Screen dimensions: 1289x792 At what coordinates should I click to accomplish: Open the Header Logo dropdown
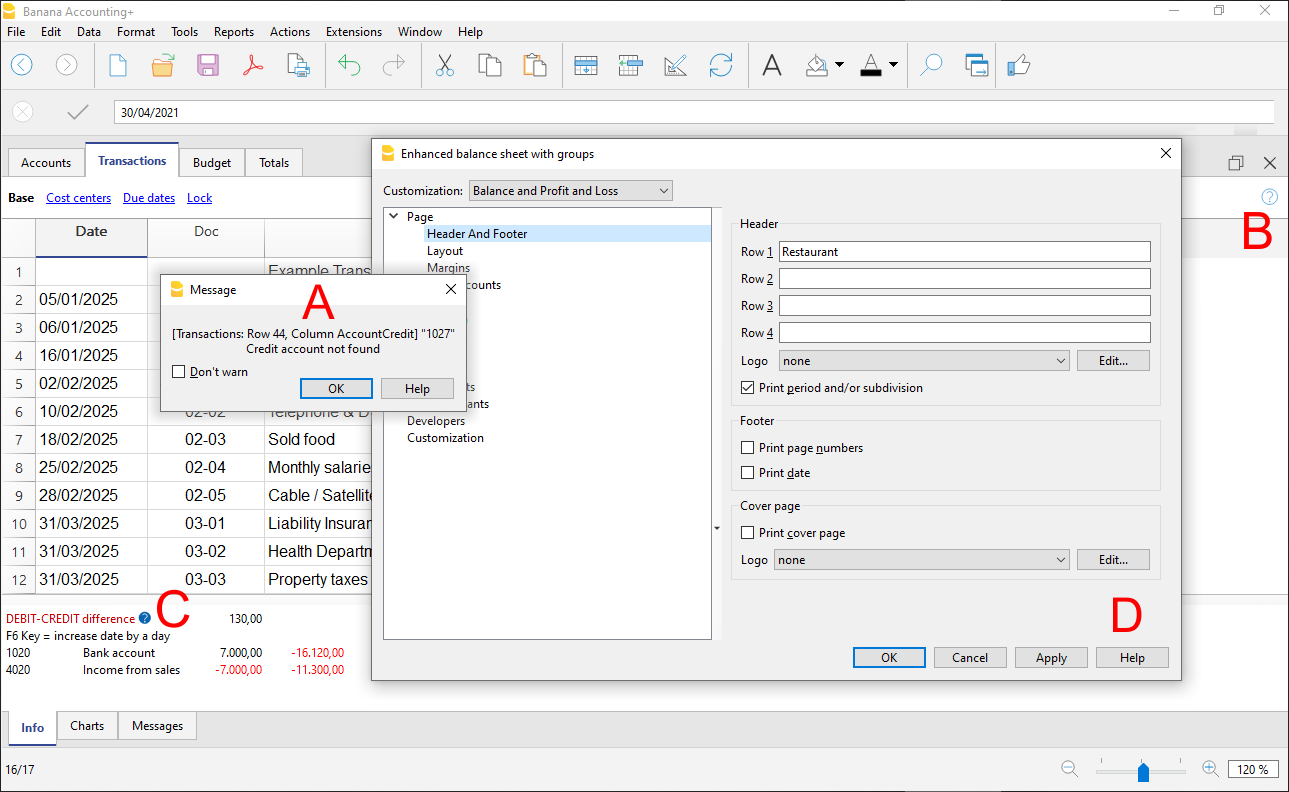[924, 360]
